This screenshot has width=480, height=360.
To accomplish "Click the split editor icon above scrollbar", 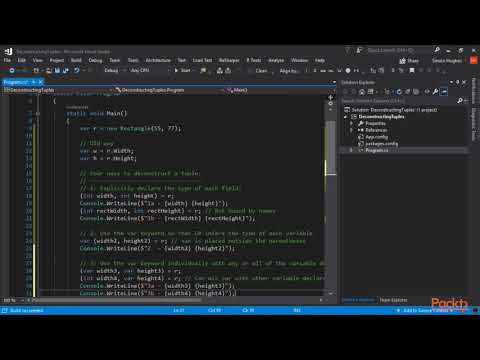I will click(330, 97).
